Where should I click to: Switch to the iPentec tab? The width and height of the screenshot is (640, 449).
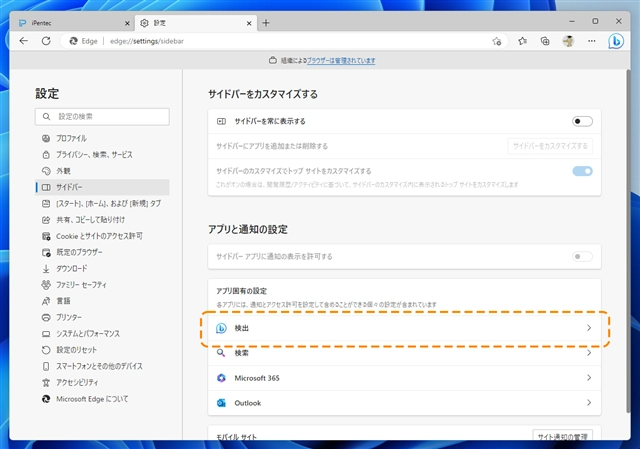click(x=73, y=23)
